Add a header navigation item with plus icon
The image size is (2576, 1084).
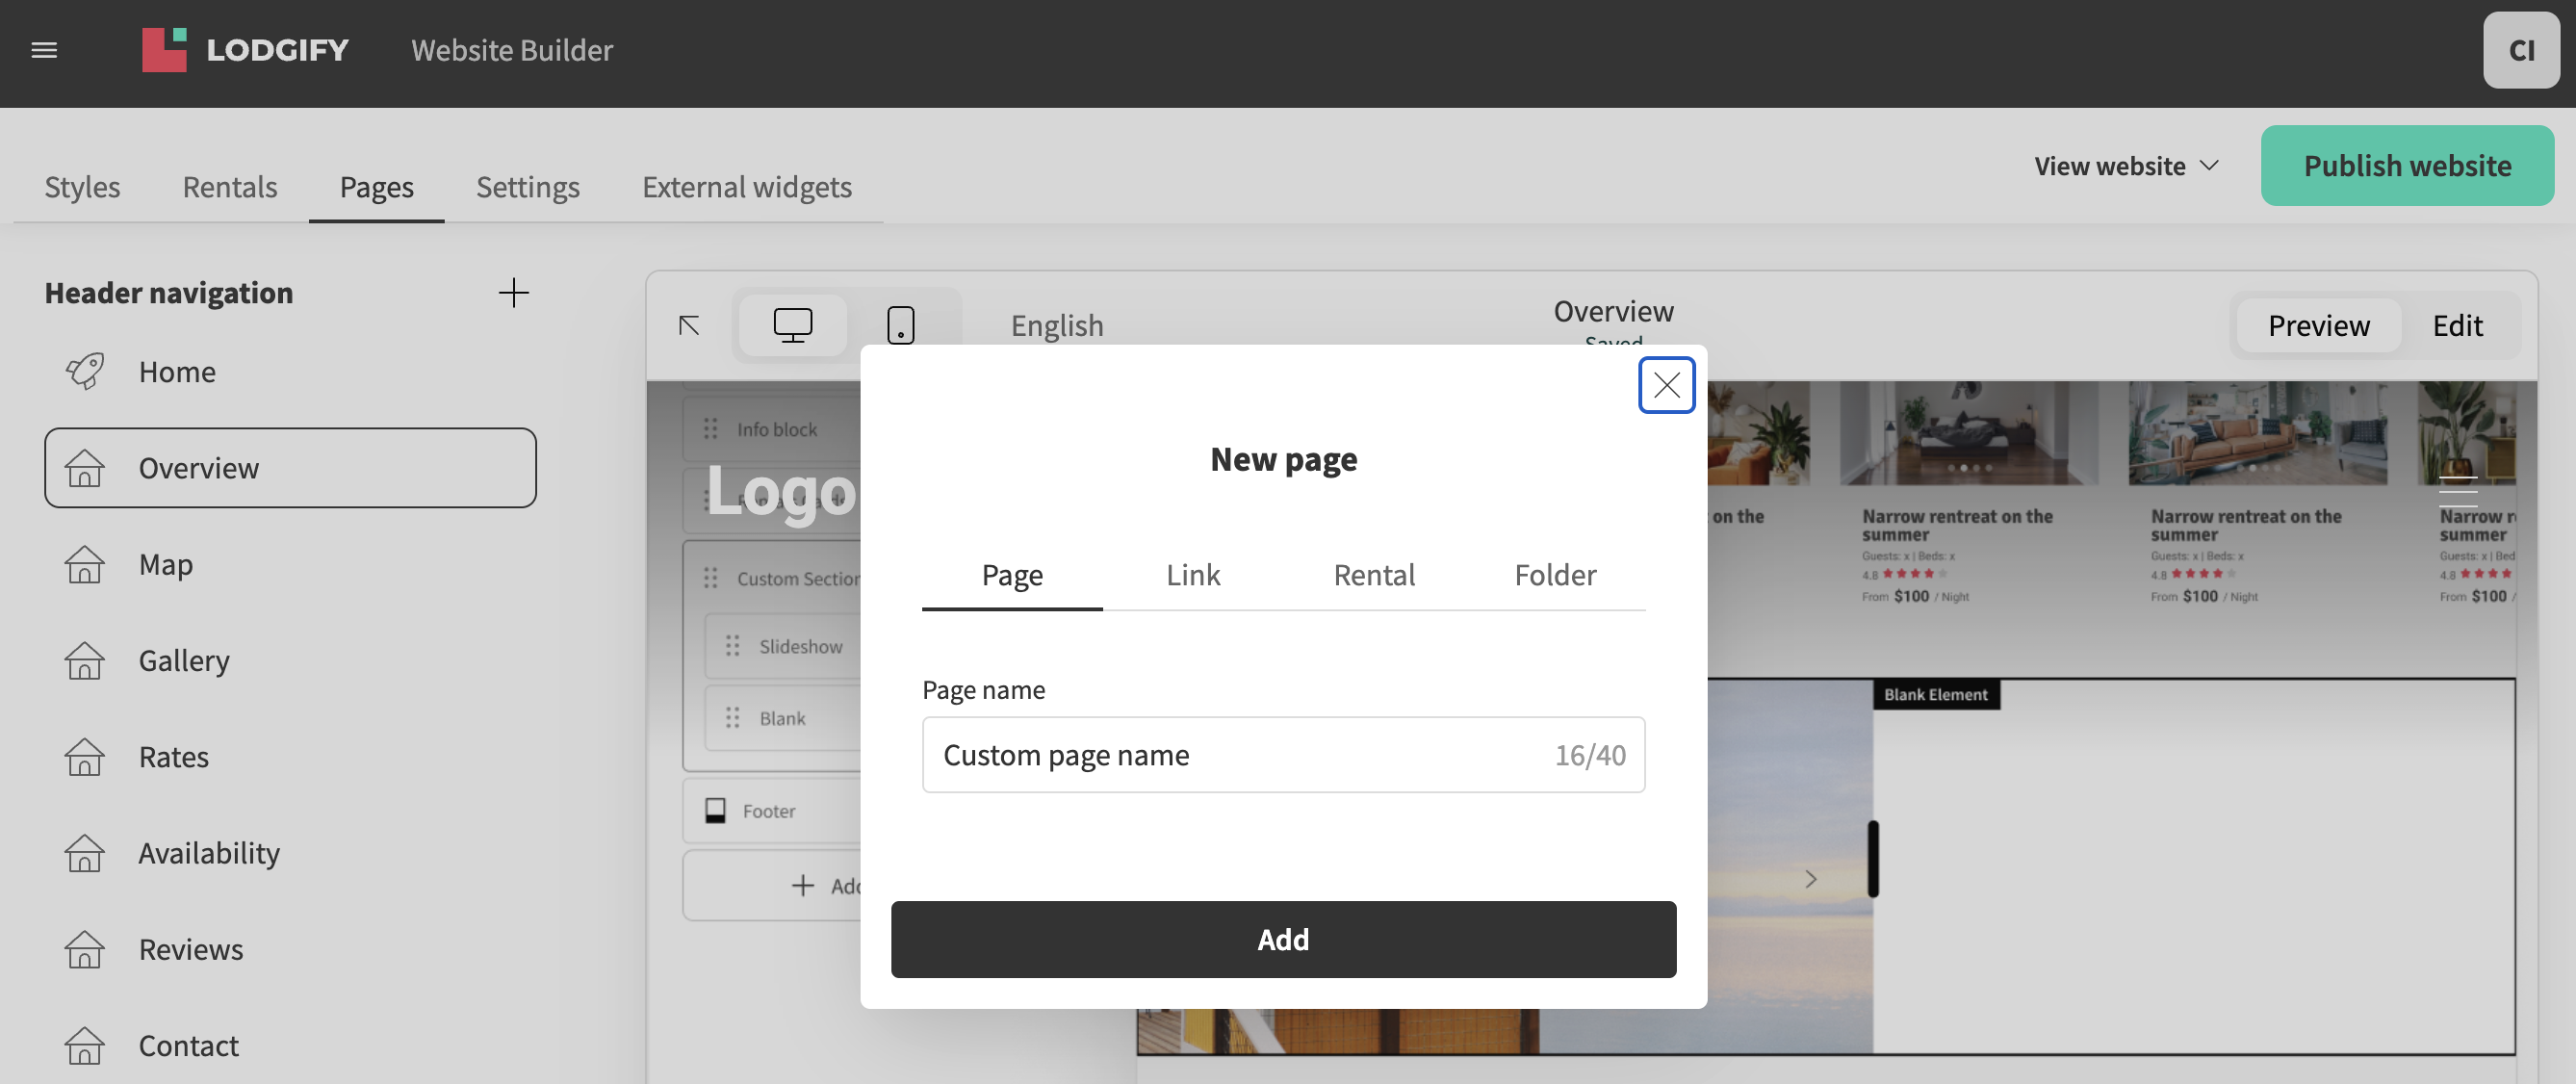point(513,293)
